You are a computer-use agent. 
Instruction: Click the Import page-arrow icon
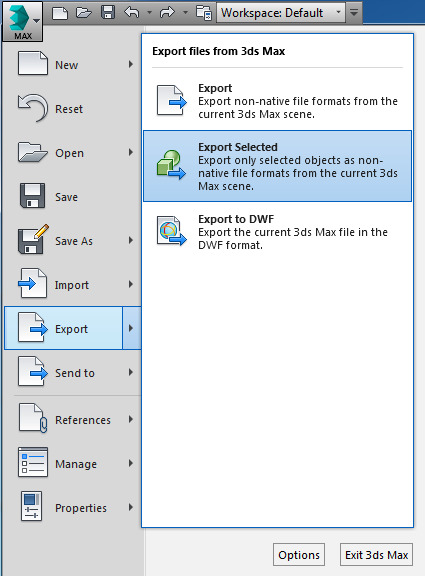[33, 283]
